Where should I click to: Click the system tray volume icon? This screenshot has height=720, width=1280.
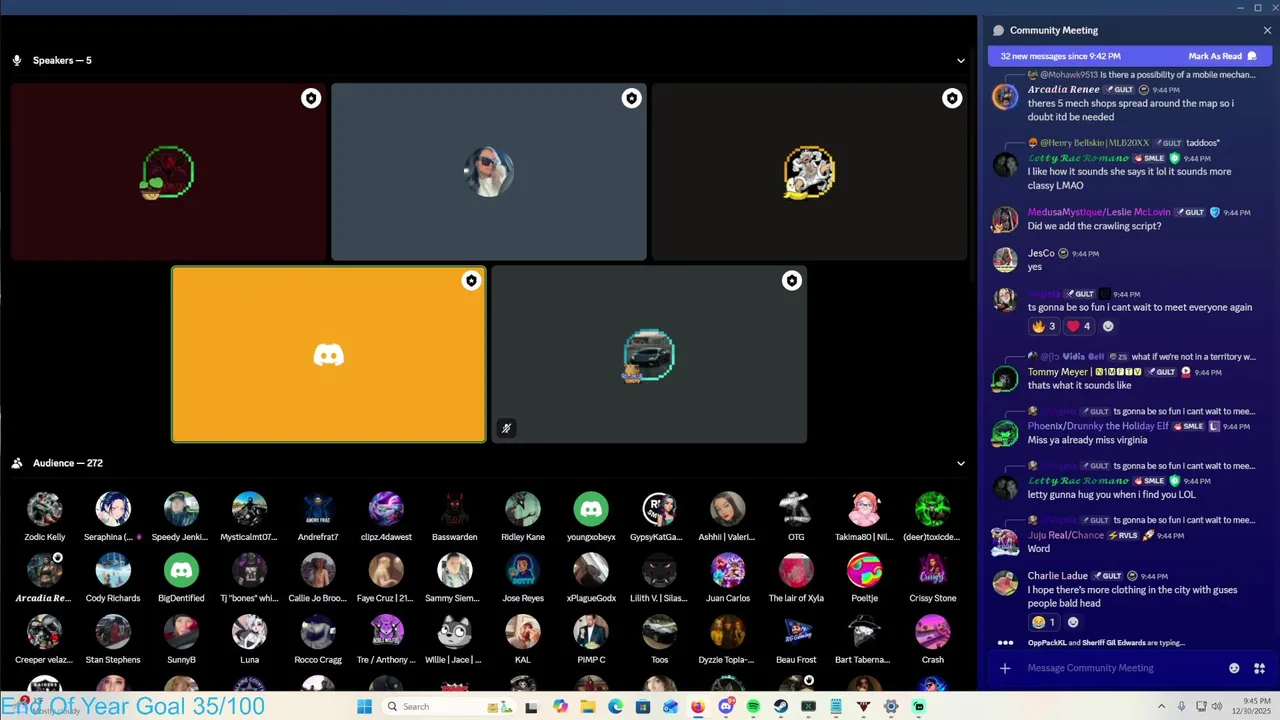pos(1217,706)
